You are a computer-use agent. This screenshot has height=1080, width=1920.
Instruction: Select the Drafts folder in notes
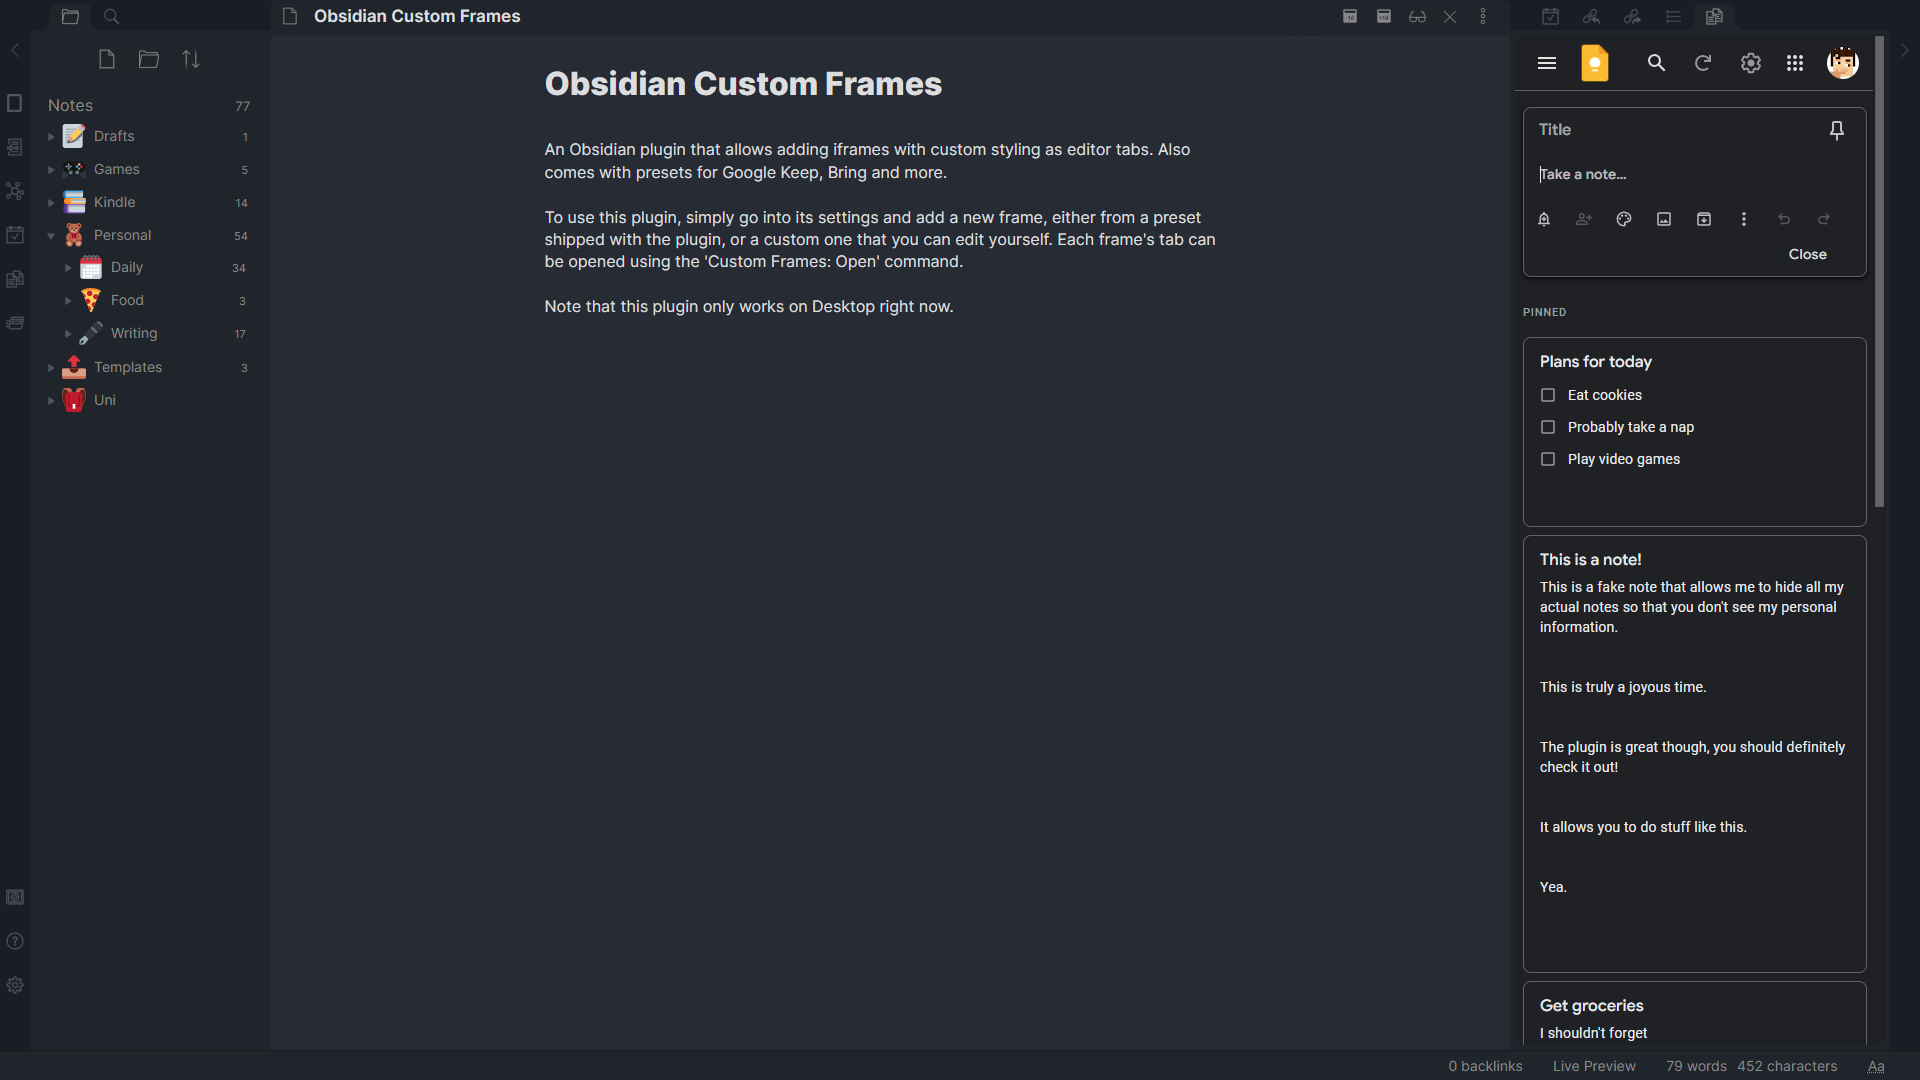click(x=113, y=136)
